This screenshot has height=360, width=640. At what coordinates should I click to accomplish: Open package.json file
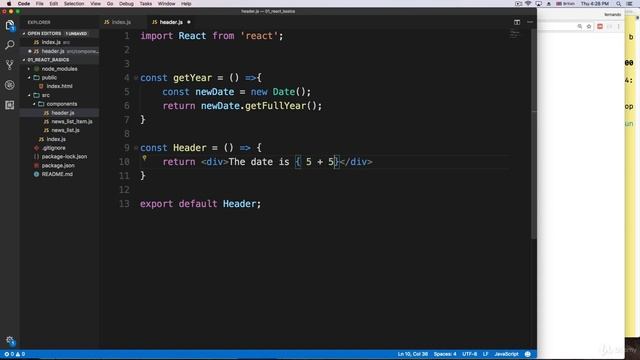[59, 165]
